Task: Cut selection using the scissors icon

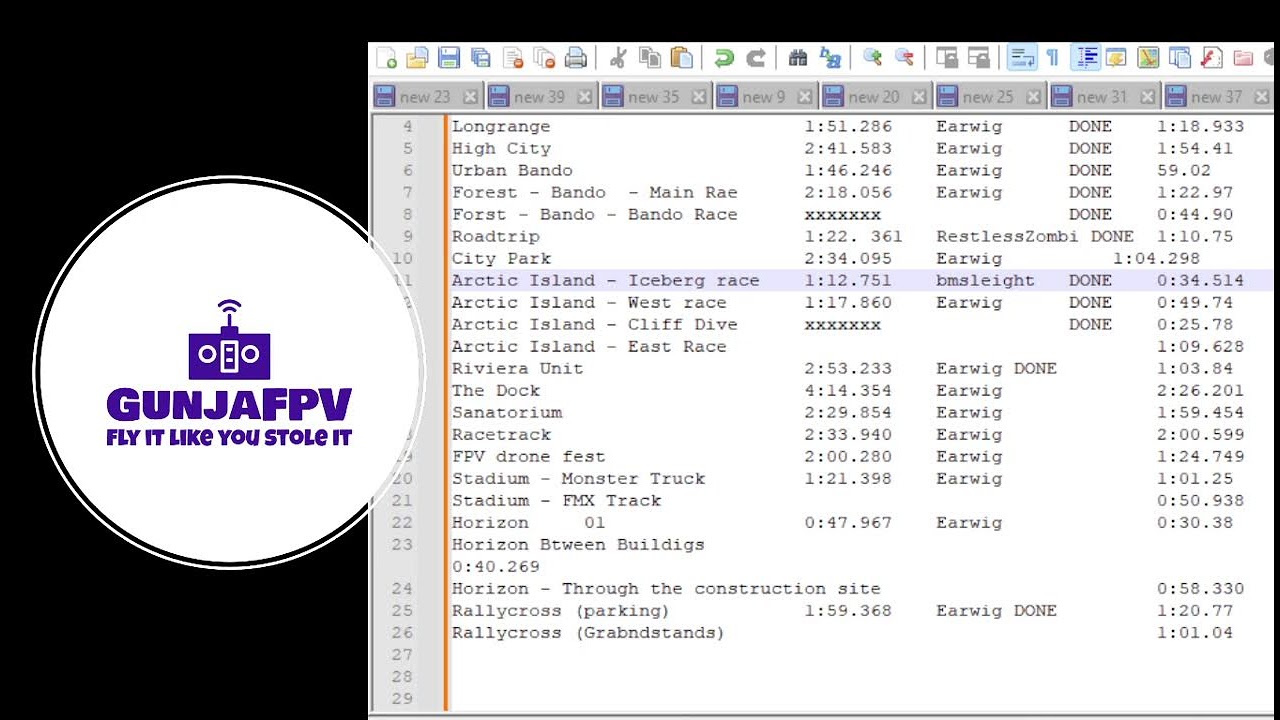Action: tap(618, 58)
